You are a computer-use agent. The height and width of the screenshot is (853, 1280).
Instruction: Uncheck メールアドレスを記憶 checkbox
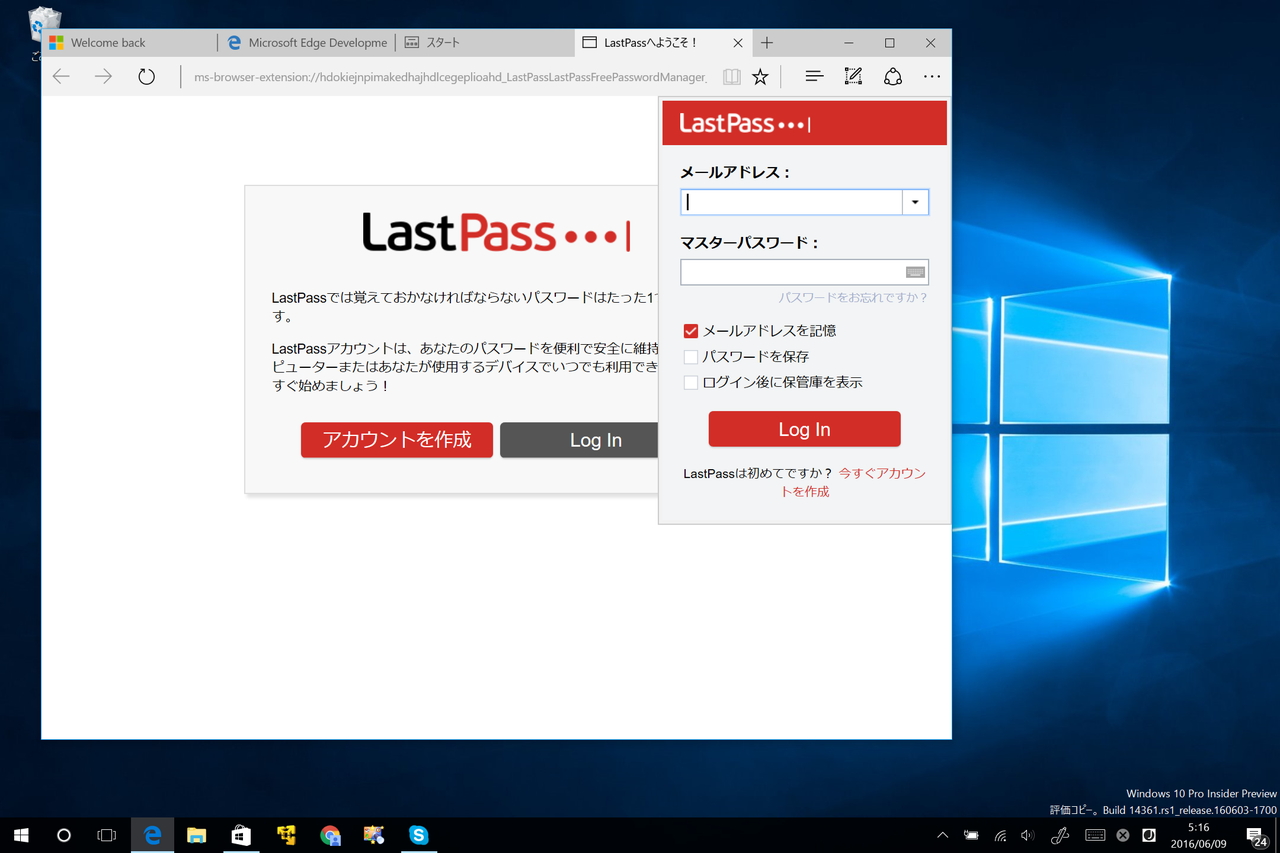coord(691,331)
